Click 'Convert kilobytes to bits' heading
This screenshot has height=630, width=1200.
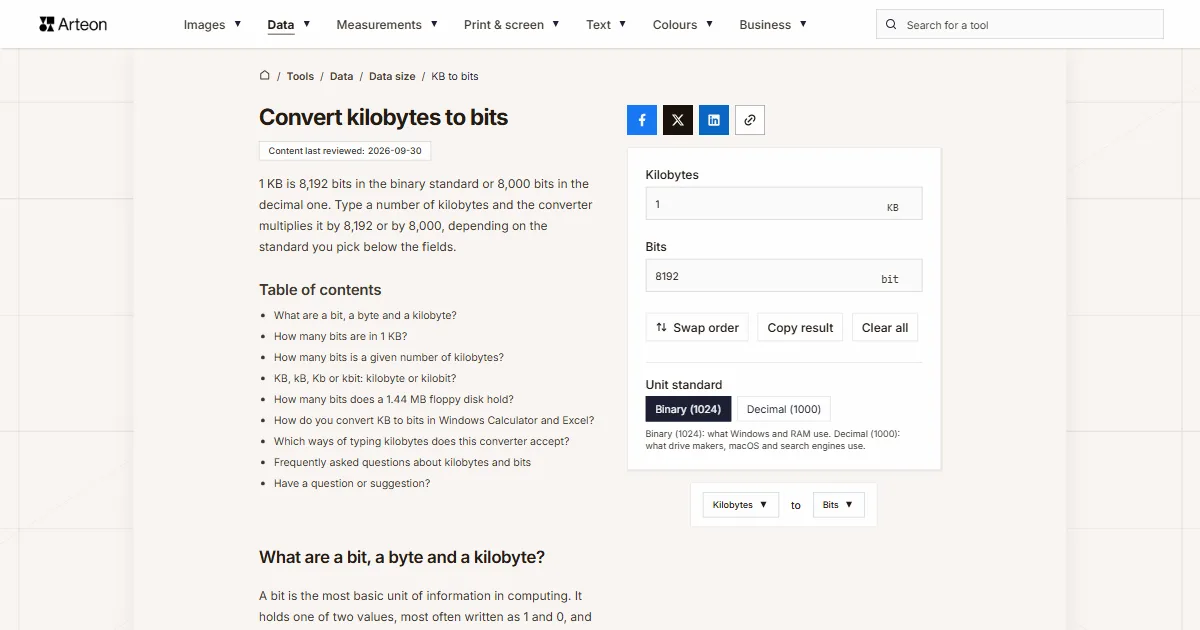click(383, 117)
